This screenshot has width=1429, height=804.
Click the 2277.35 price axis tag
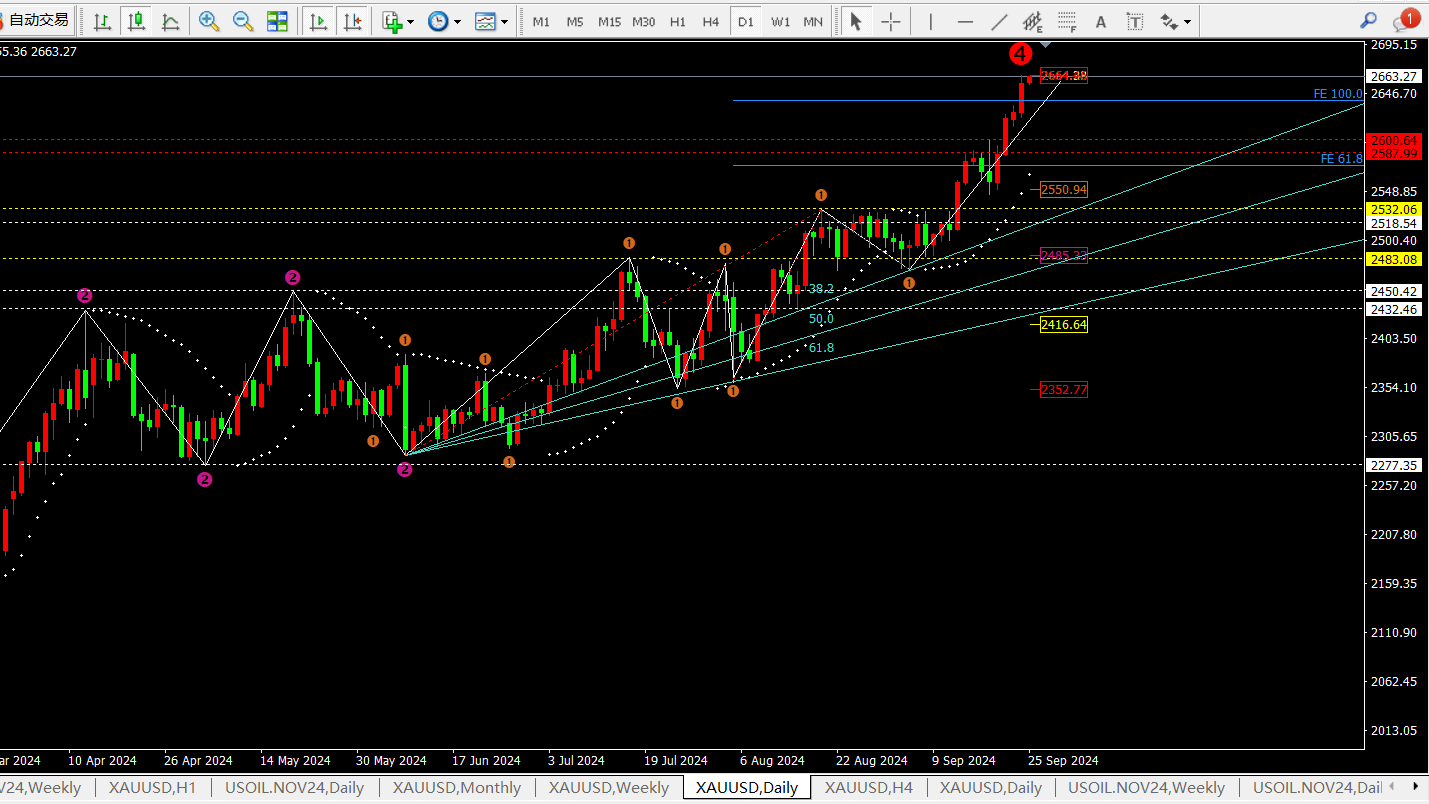tap(1394, 465)
